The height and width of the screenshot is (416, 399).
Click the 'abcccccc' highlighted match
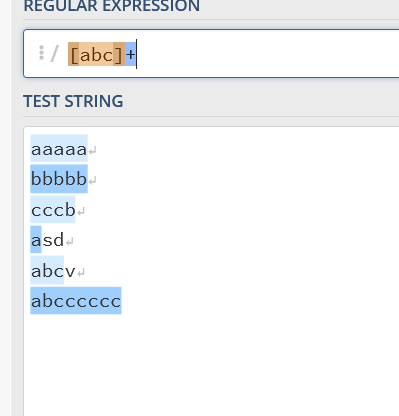click(x=76, y=300)
